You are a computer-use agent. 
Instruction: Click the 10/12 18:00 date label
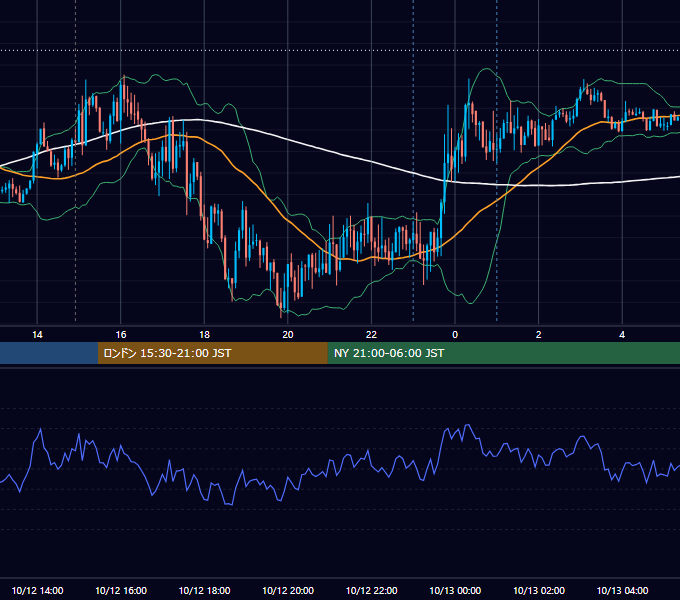(x=204, y=590)
